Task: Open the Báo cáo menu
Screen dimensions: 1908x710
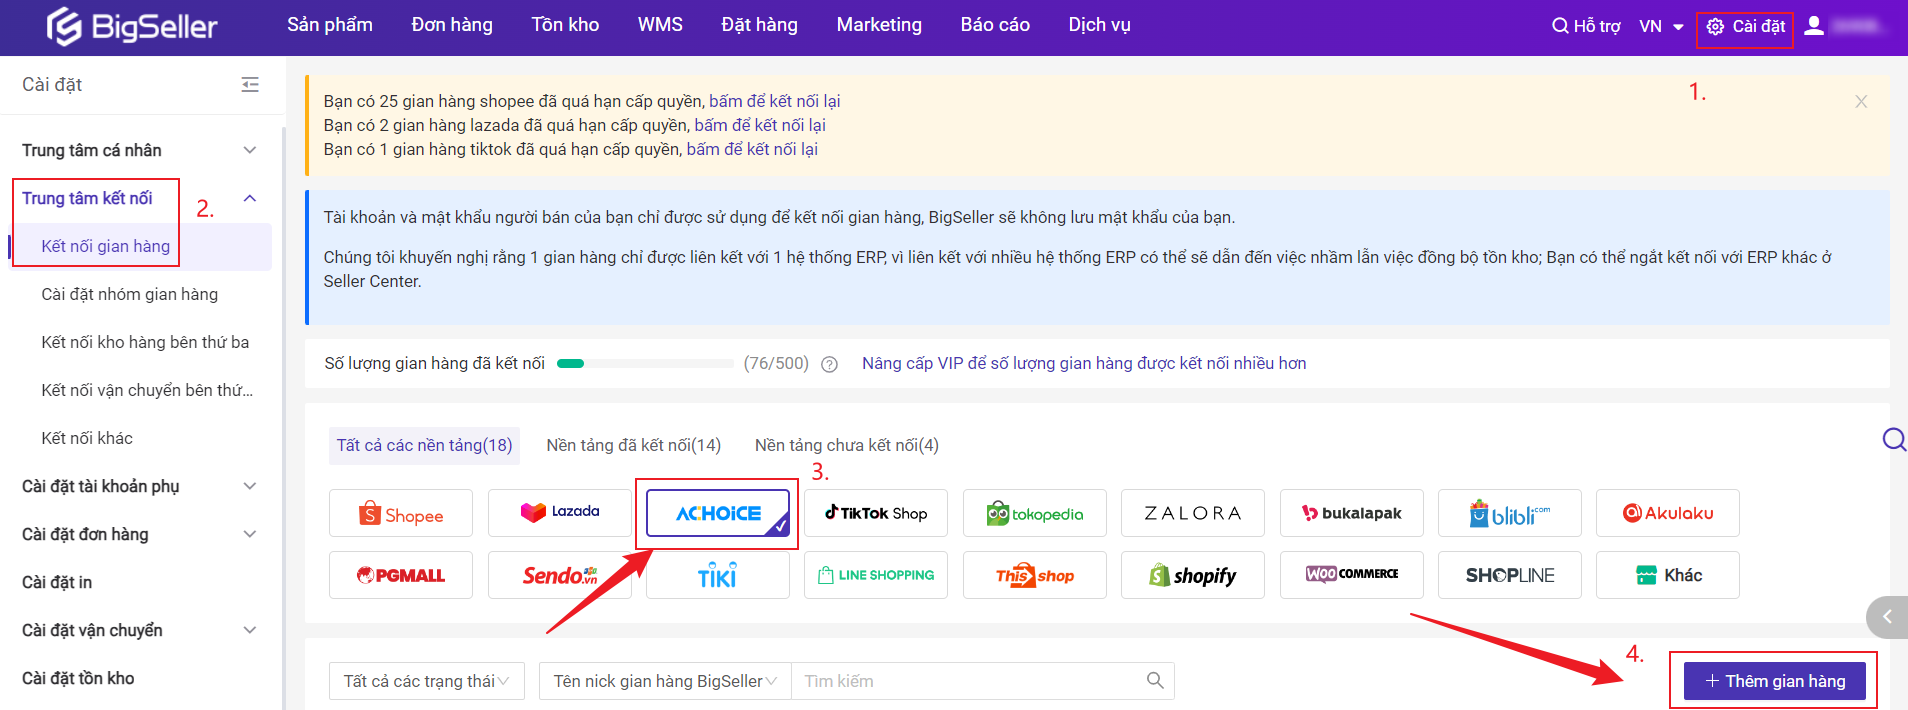Action: click(x=995, y=25)
